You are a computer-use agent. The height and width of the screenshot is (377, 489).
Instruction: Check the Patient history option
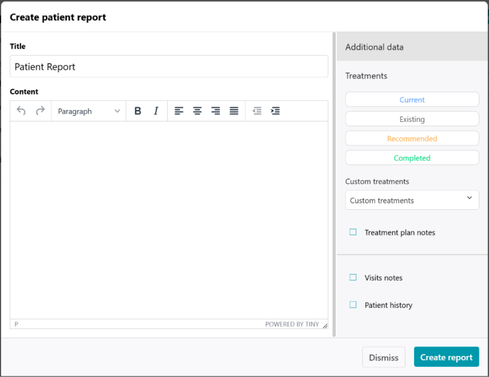click(353, 305)
